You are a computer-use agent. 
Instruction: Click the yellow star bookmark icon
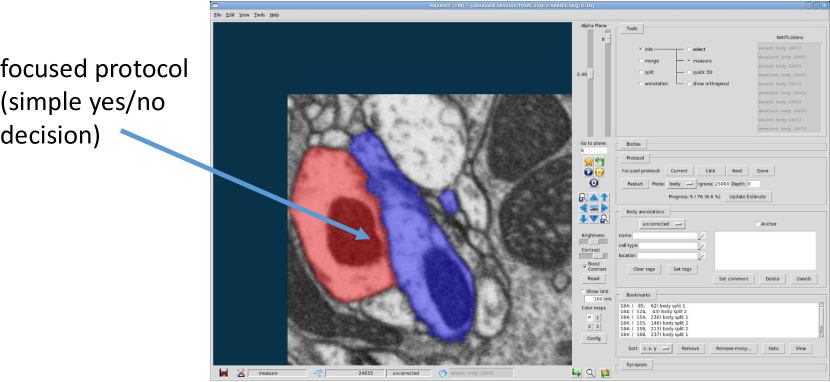(x=588, y=162)
